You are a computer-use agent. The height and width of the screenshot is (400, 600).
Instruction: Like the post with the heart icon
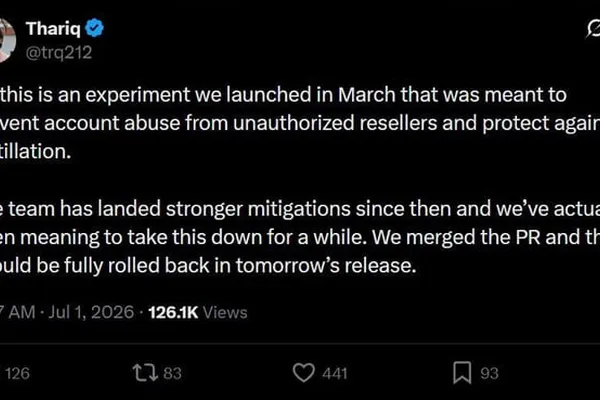[x=303, y=372]
